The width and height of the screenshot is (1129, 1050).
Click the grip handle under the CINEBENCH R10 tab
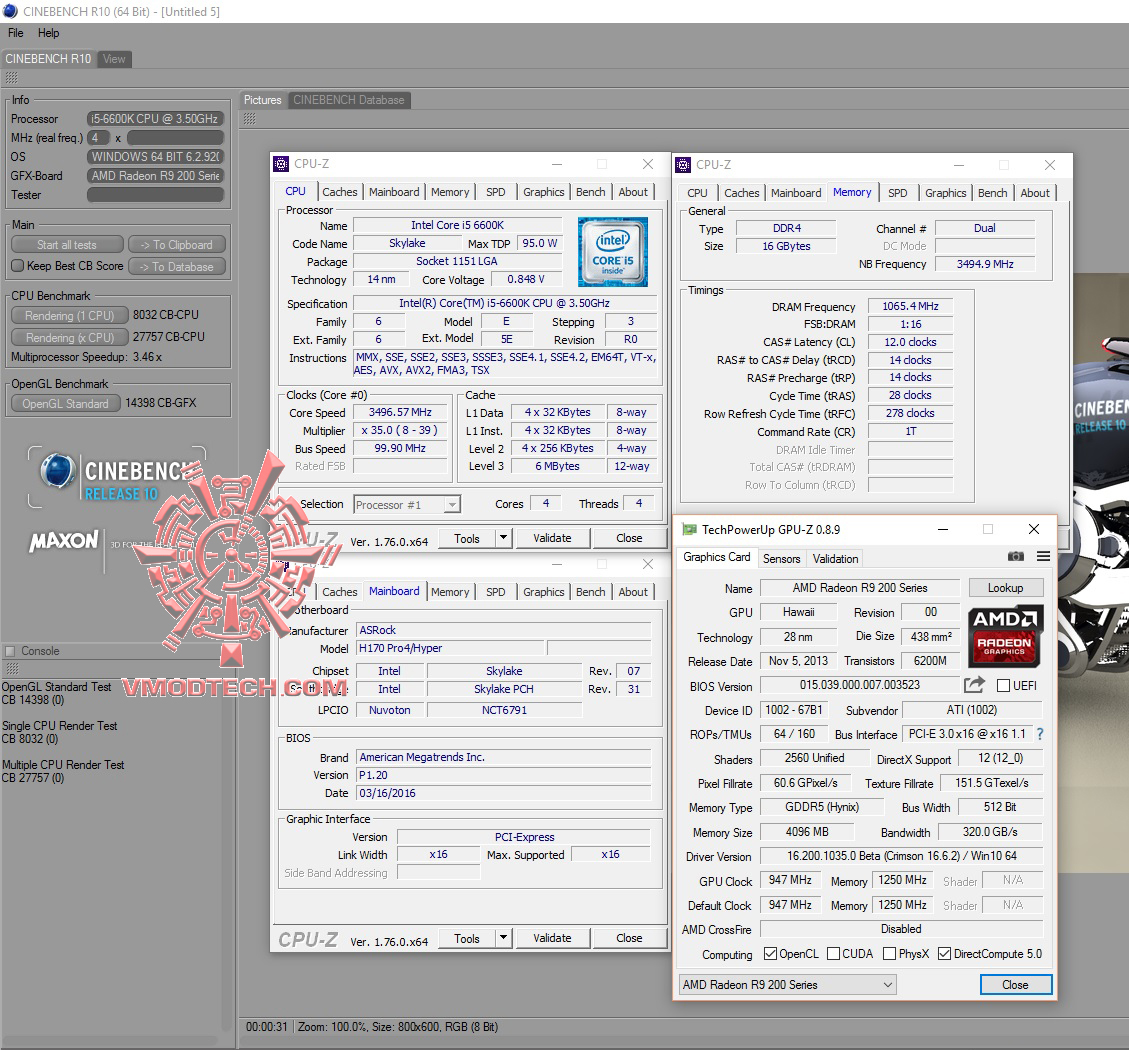(x=12, y=78)
